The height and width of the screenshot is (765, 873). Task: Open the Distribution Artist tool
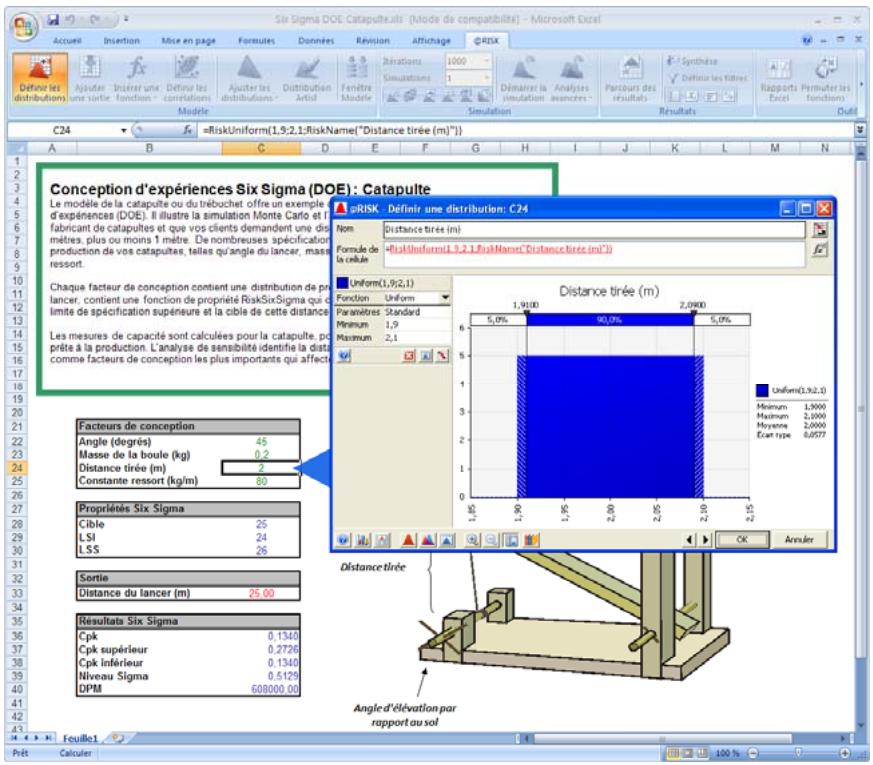(307, 78)
